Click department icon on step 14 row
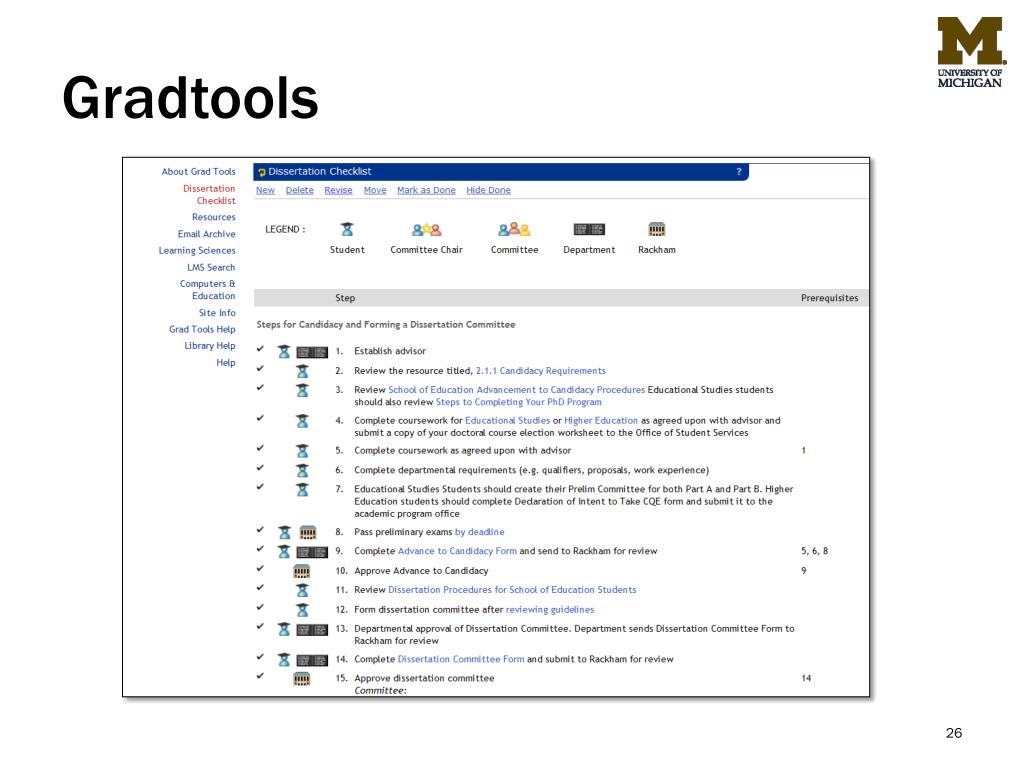The height and width of the screenshot is (768, 1024). click(312, 660)
